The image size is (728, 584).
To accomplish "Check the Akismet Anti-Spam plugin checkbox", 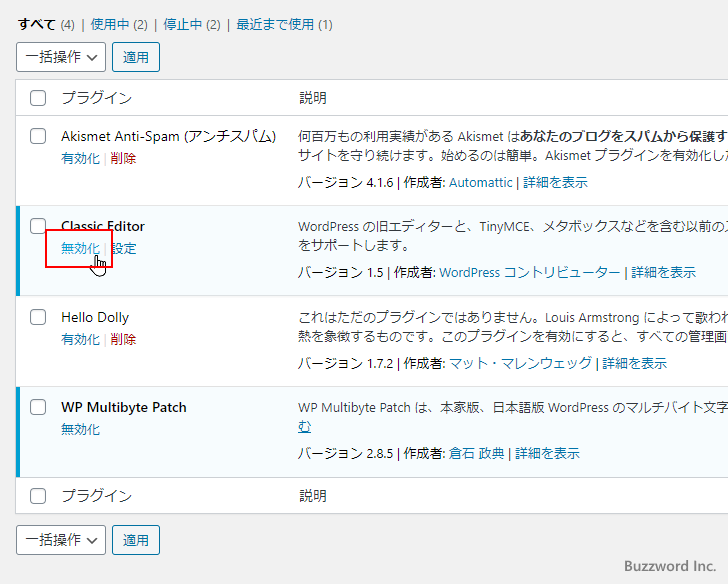I will click(x=38, y=136).
